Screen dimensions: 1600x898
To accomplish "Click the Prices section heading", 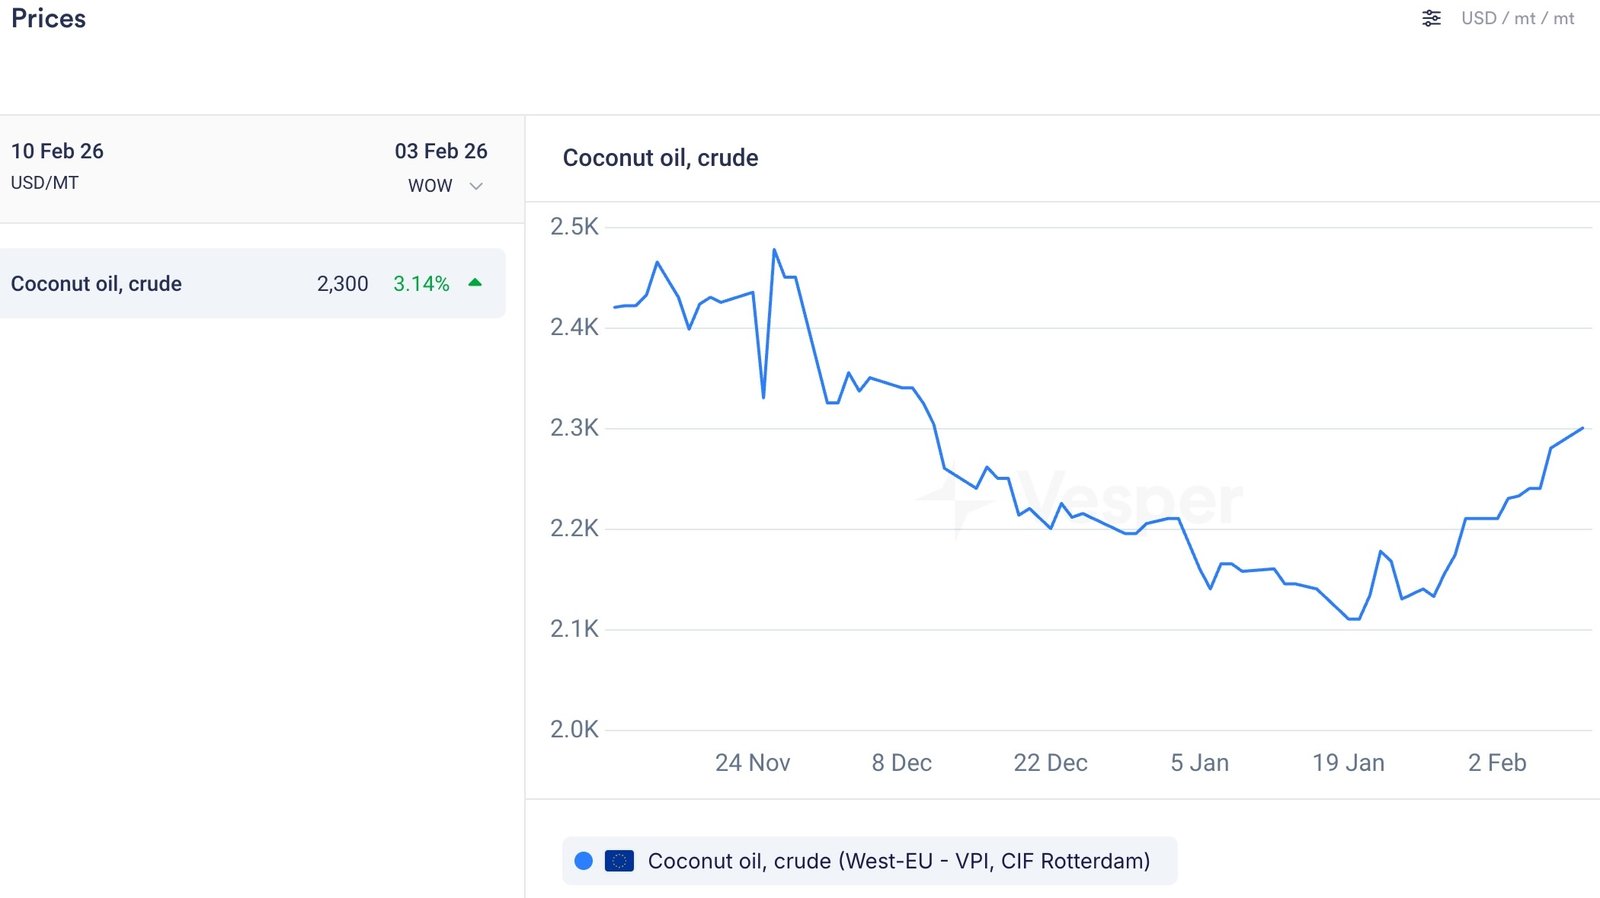I will (x=48, y=18).
